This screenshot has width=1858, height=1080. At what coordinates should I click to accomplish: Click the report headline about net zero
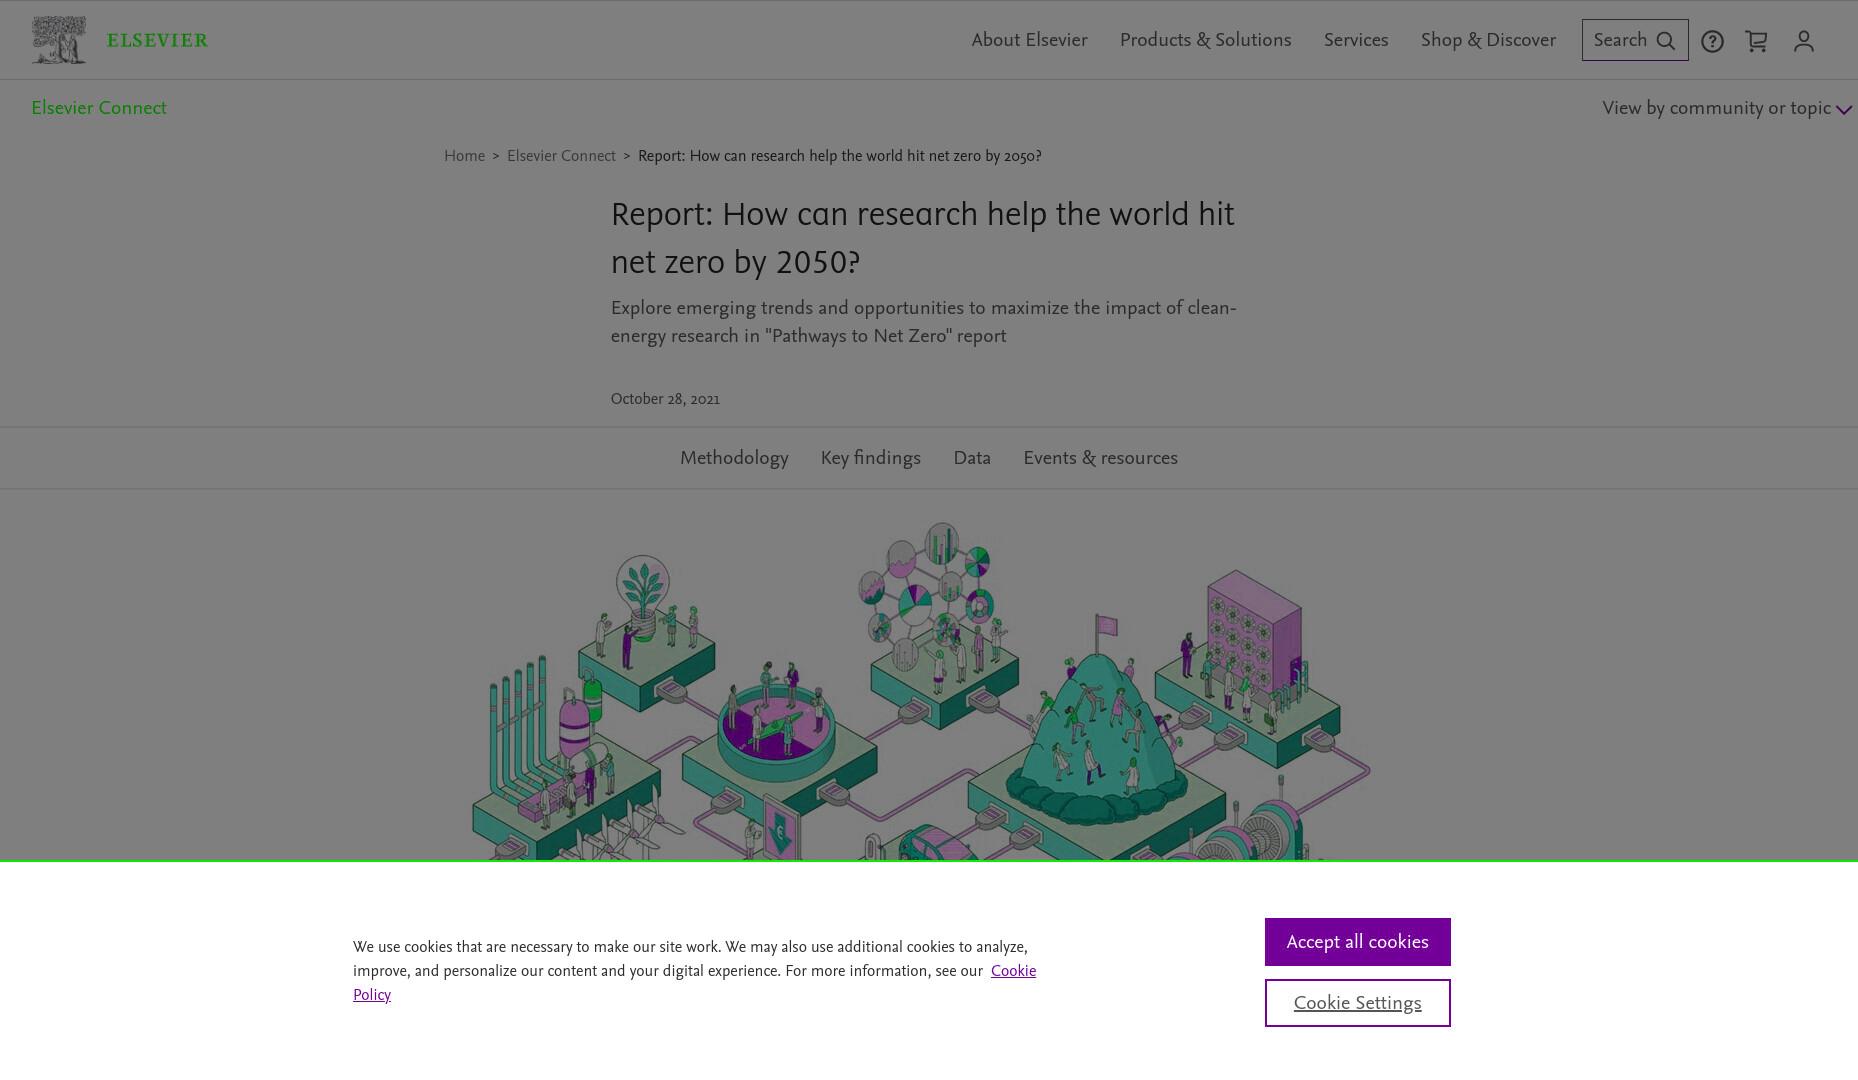pos(922,238)
